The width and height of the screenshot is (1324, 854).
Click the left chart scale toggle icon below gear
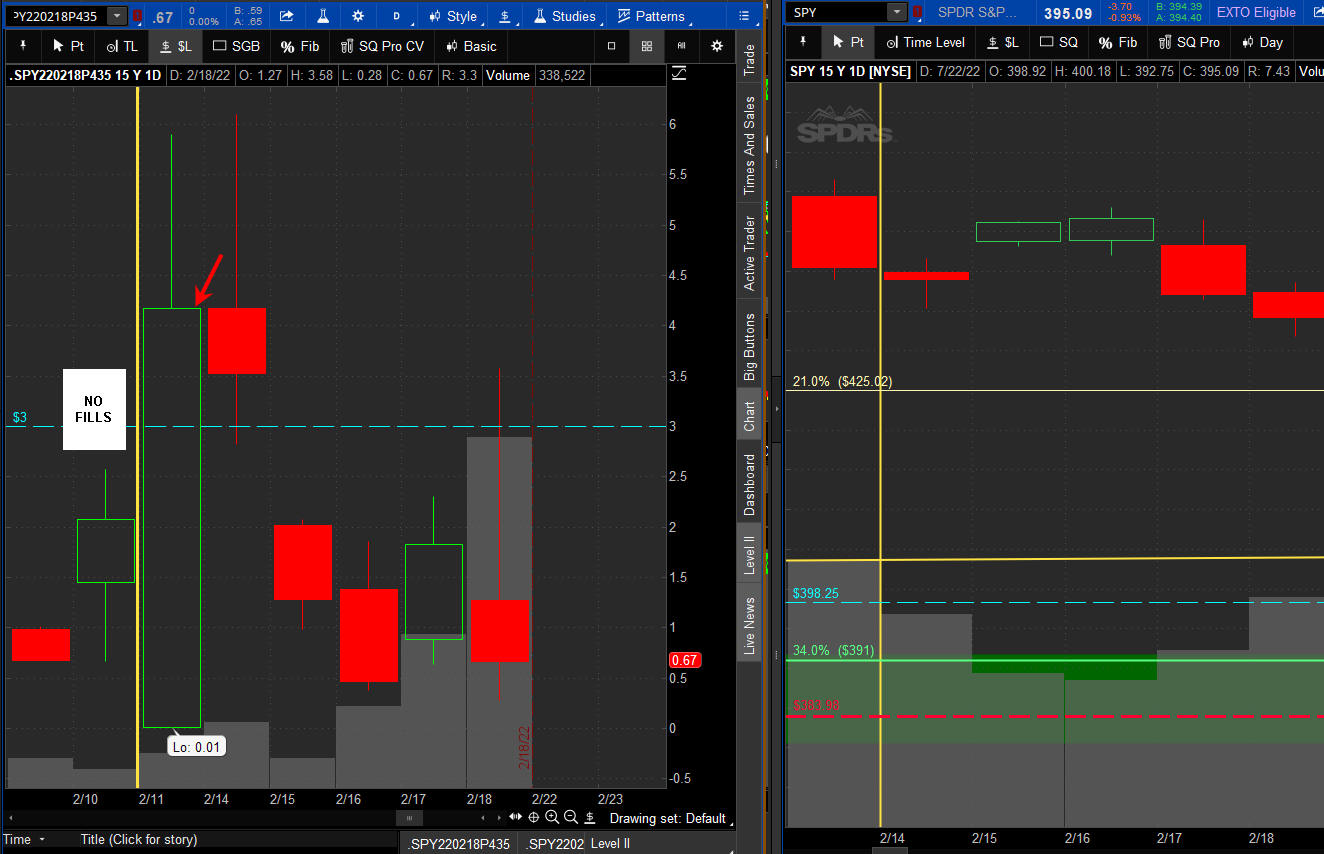(x=680, y=74)
